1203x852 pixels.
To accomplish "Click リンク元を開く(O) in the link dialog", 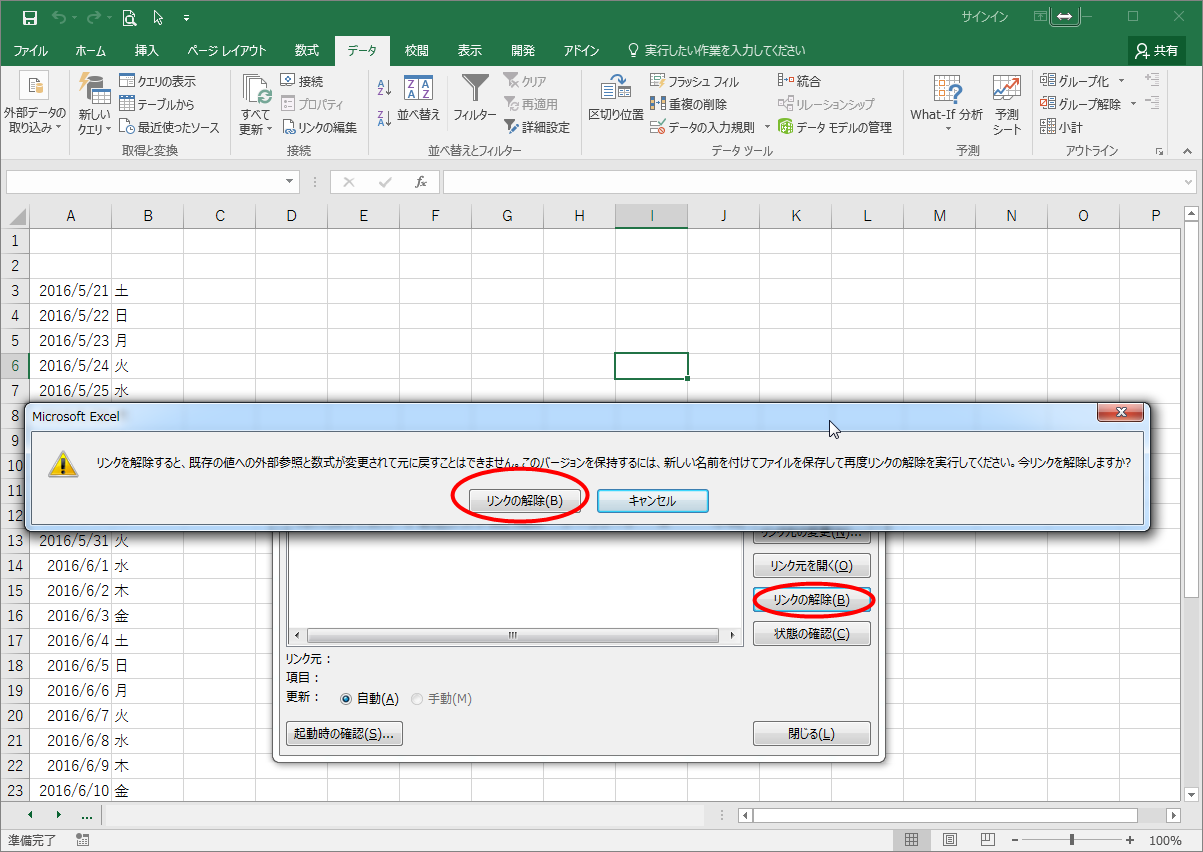I will coord(812,565).
